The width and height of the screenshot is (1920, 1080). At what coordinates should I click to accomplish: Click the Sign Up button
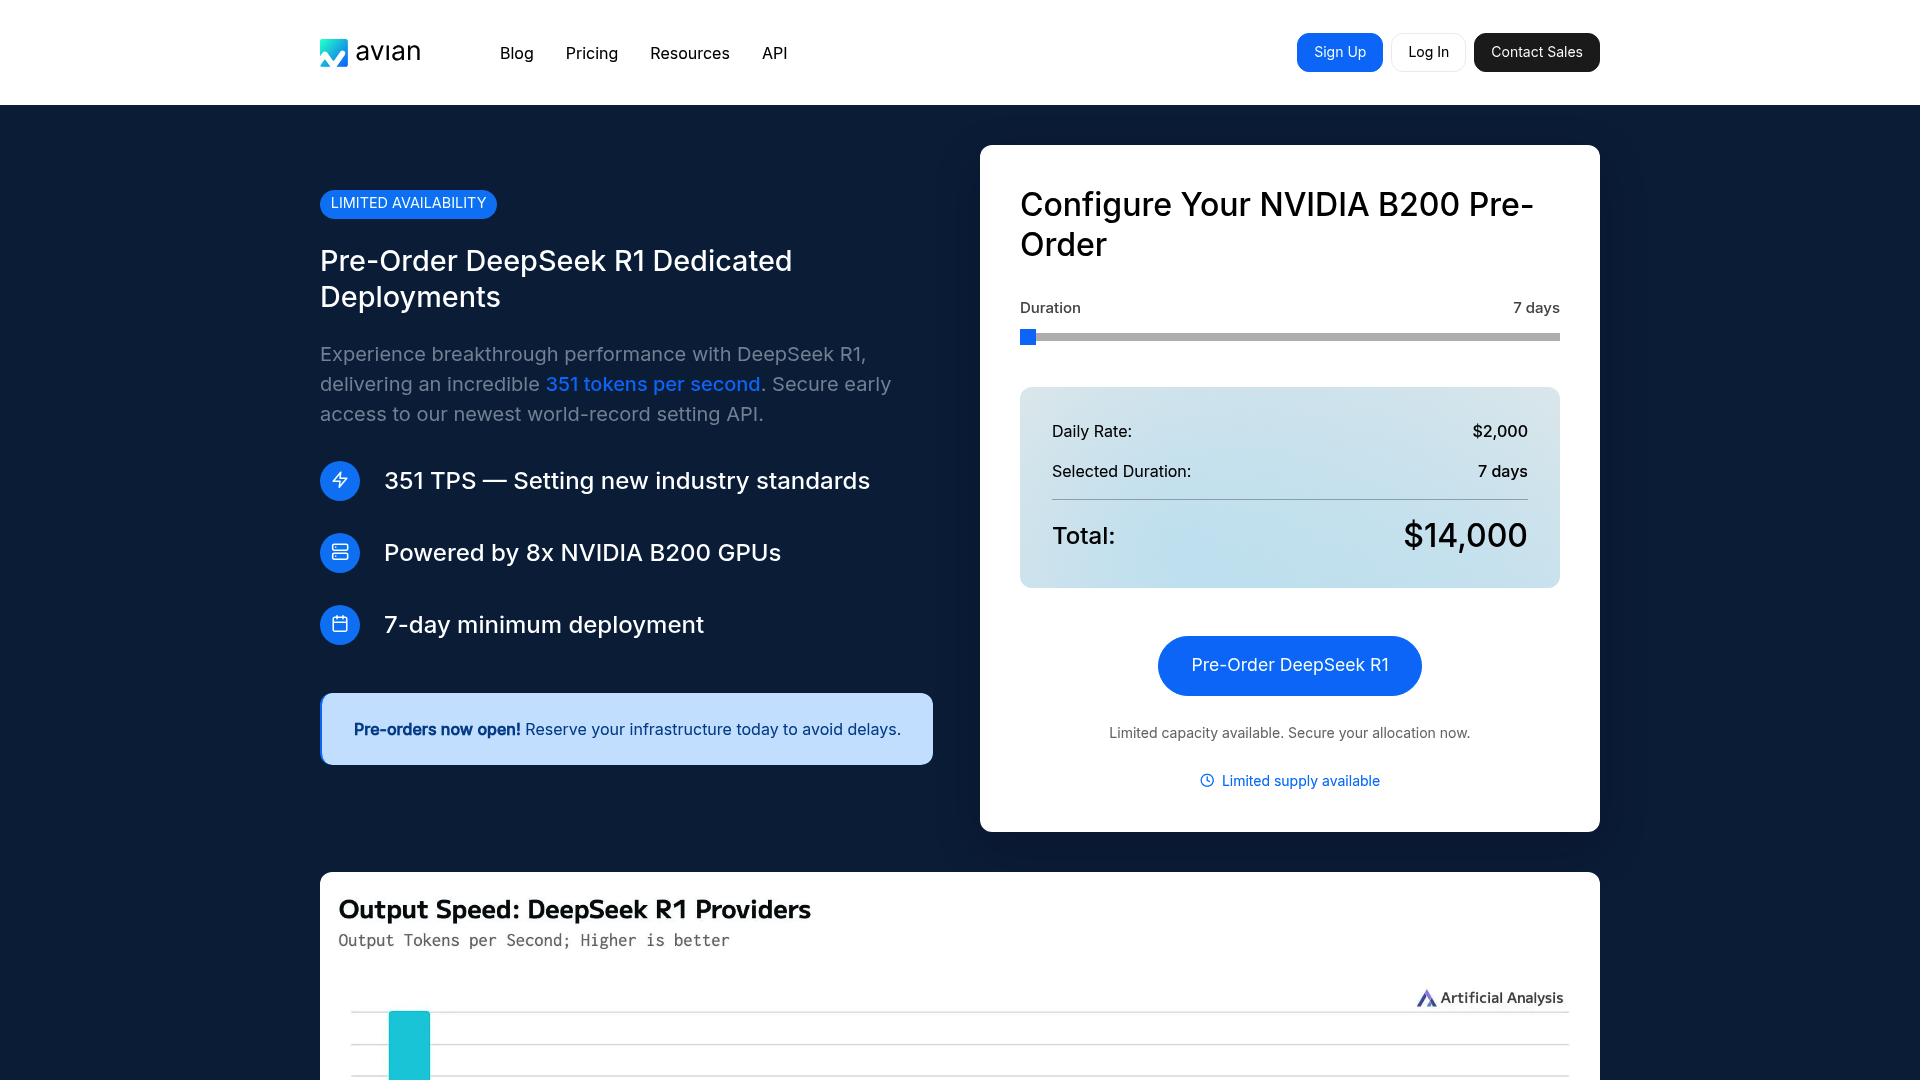point(1340,52)
